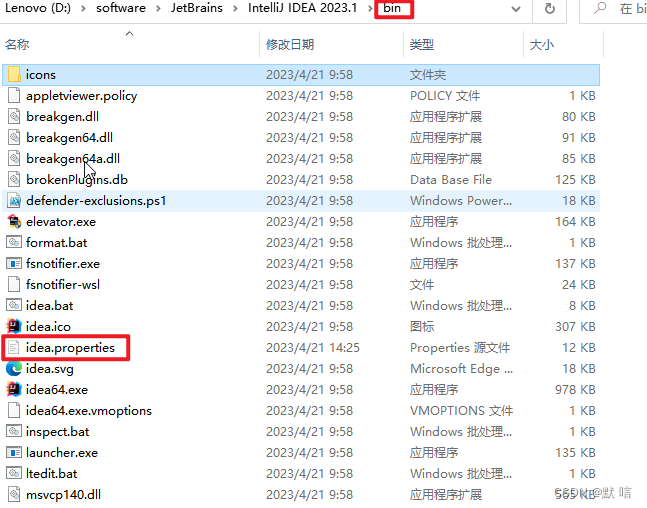Click the idea.bat batch file icon

(14, 306)
